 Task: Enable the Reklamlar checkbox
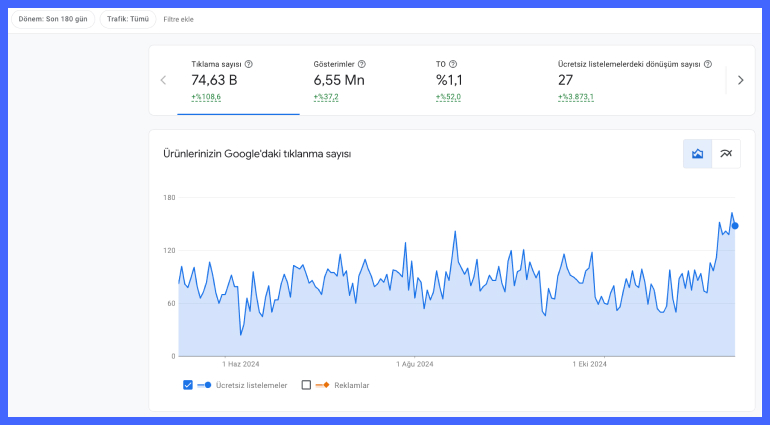coord(306,385)
